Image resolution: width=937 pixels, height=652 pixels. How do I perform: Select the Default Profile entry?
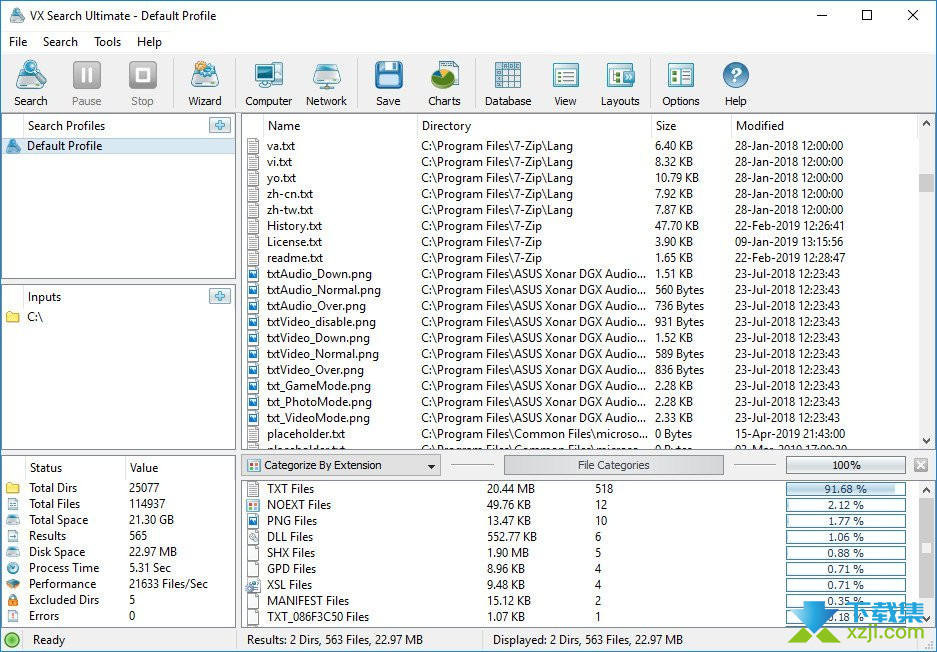119,146
